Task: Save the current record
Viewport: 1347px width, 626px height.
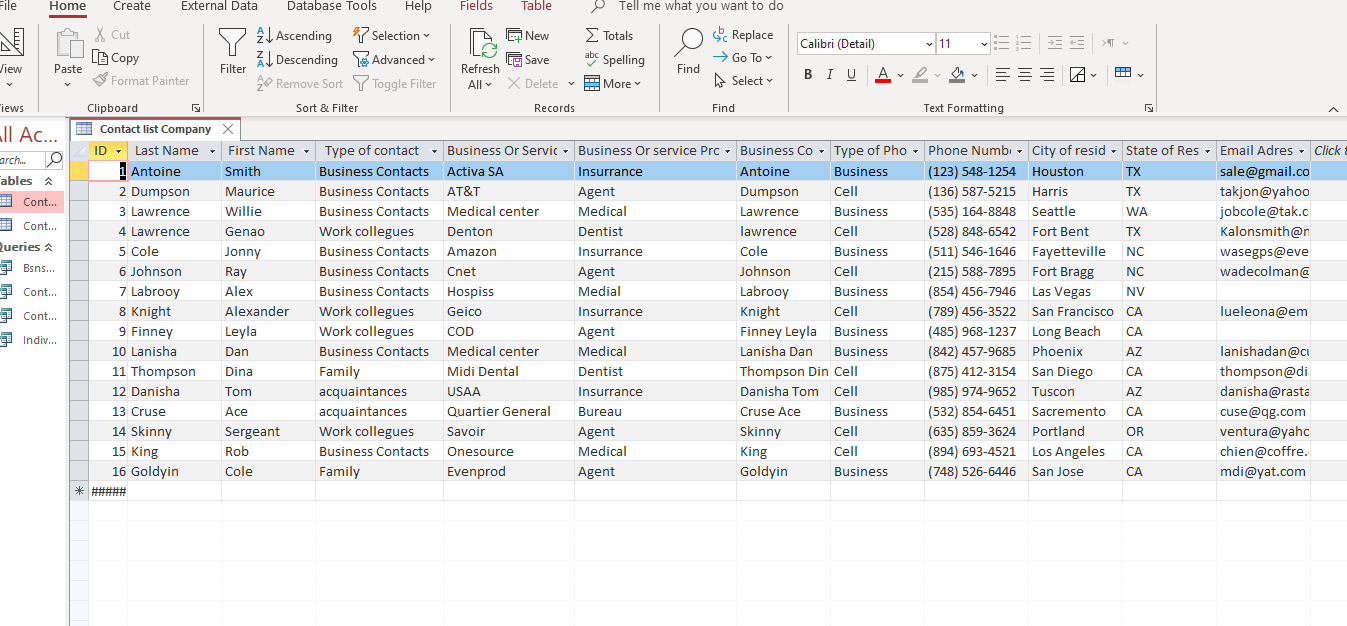Action: (527, 59)
